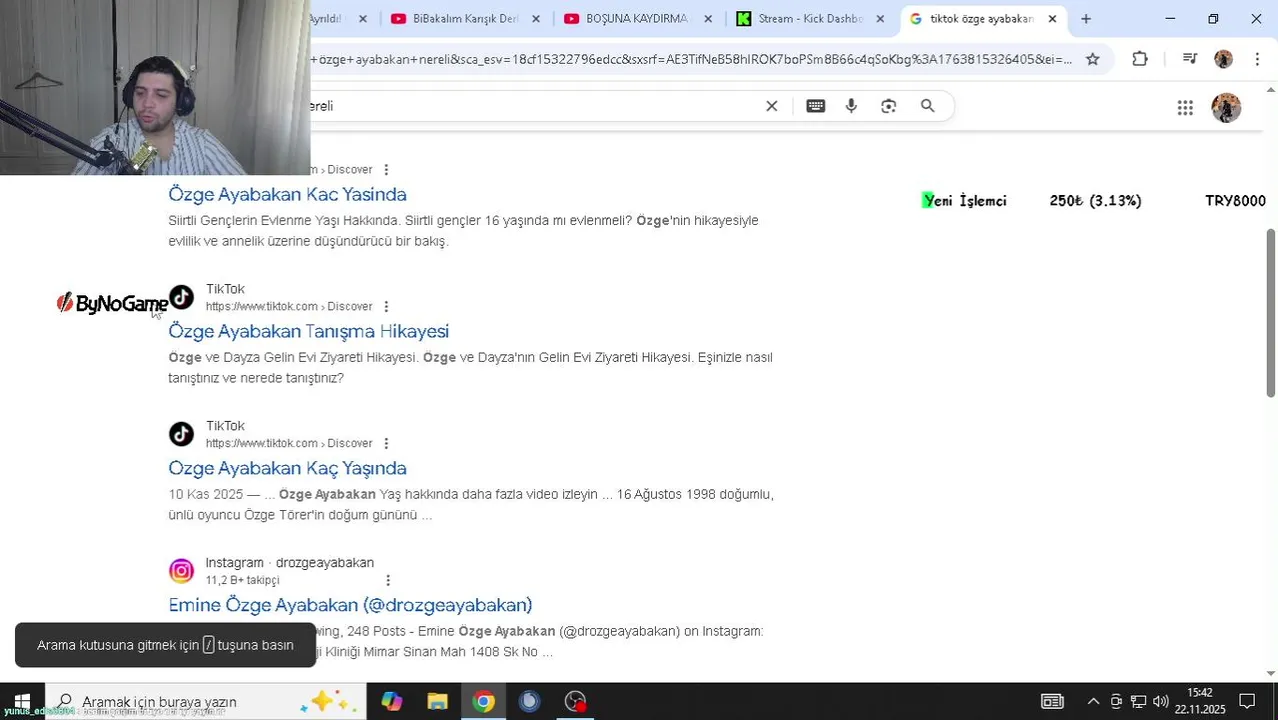
Task: Open the Google apps grid
Action: click(1185, 108)
